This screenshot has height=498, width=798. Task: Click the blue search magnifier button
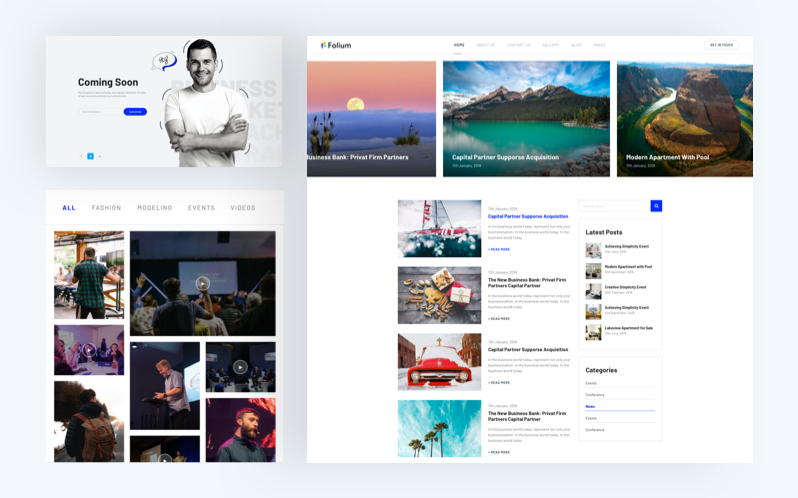tap(656, 206)
